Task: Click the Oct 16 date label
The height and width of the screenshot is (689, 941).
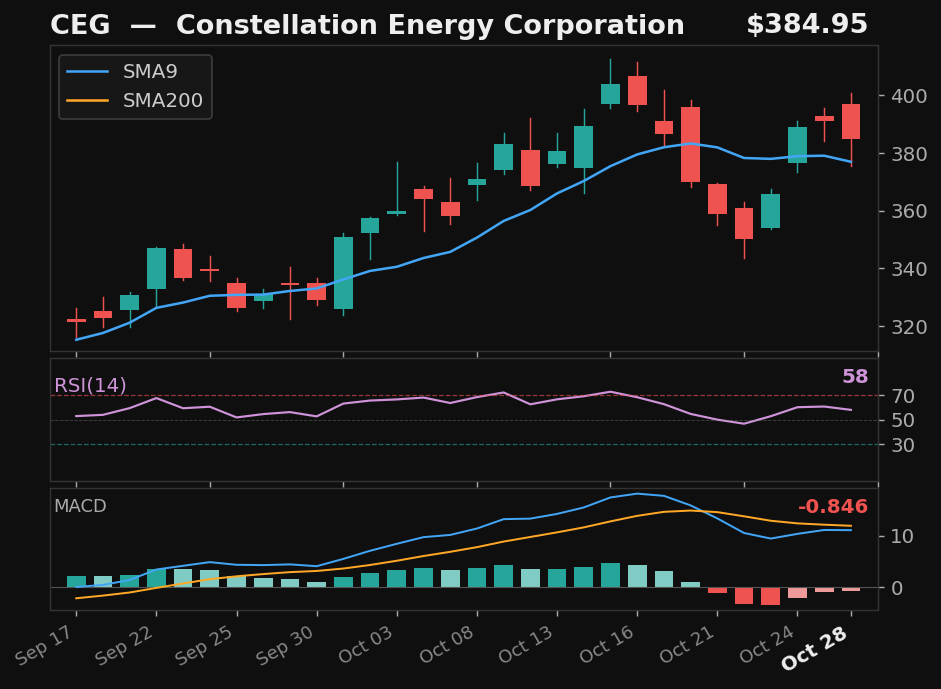Action: coord(606,645)
